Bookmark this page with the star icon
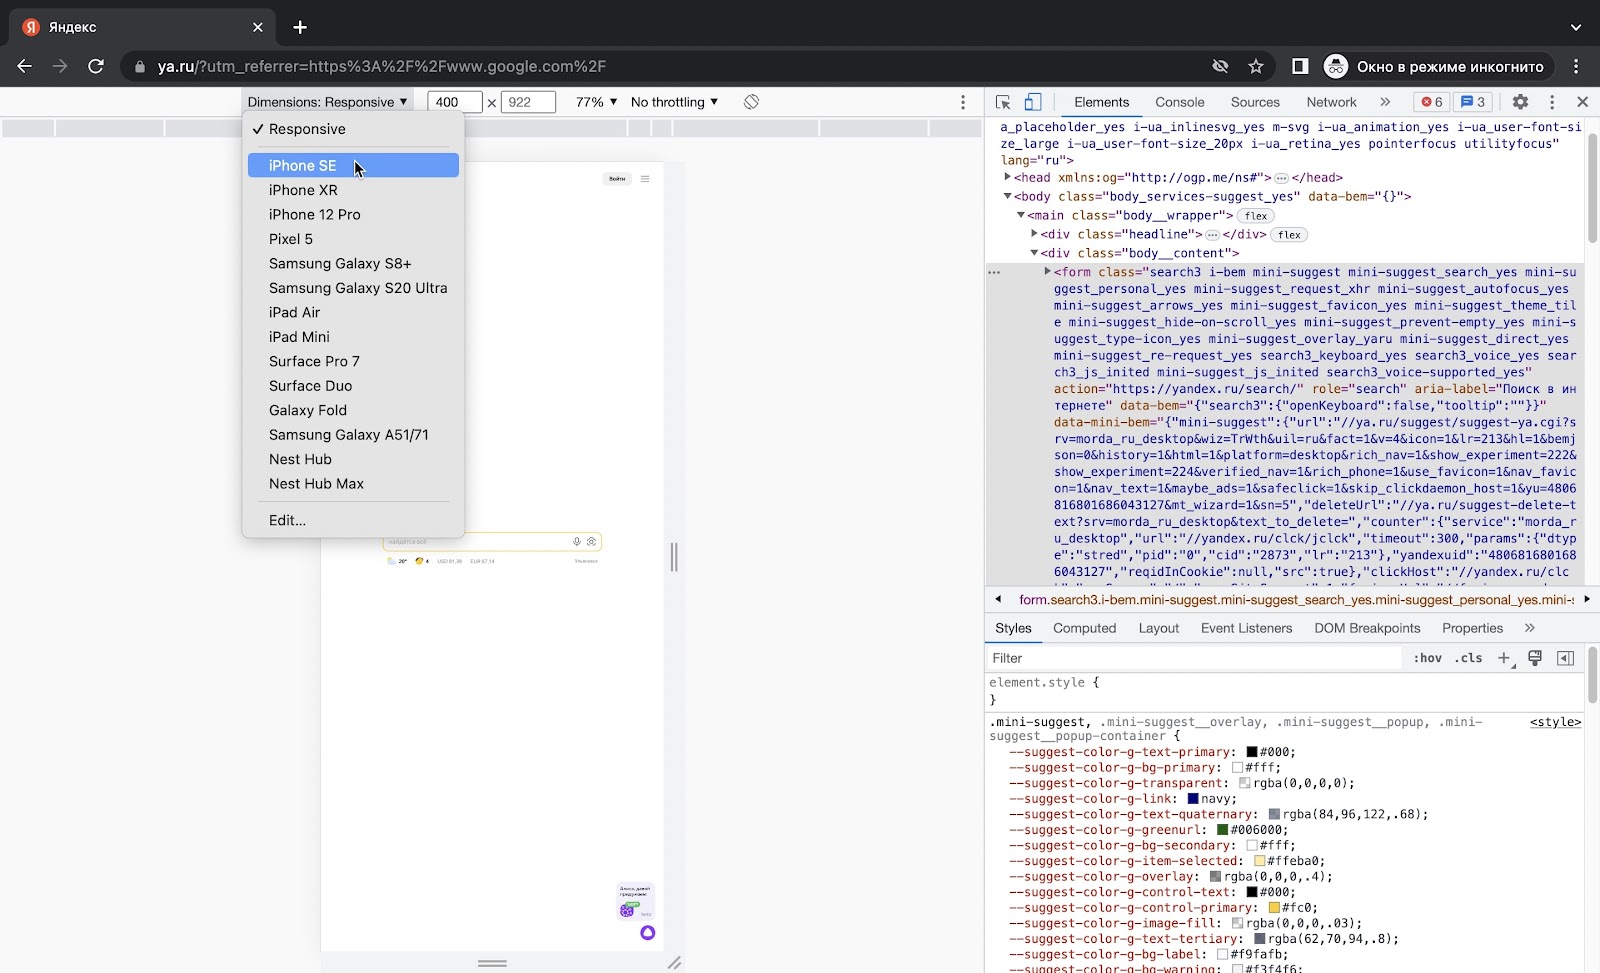1600x973 pixels. tap(1256, 66)
